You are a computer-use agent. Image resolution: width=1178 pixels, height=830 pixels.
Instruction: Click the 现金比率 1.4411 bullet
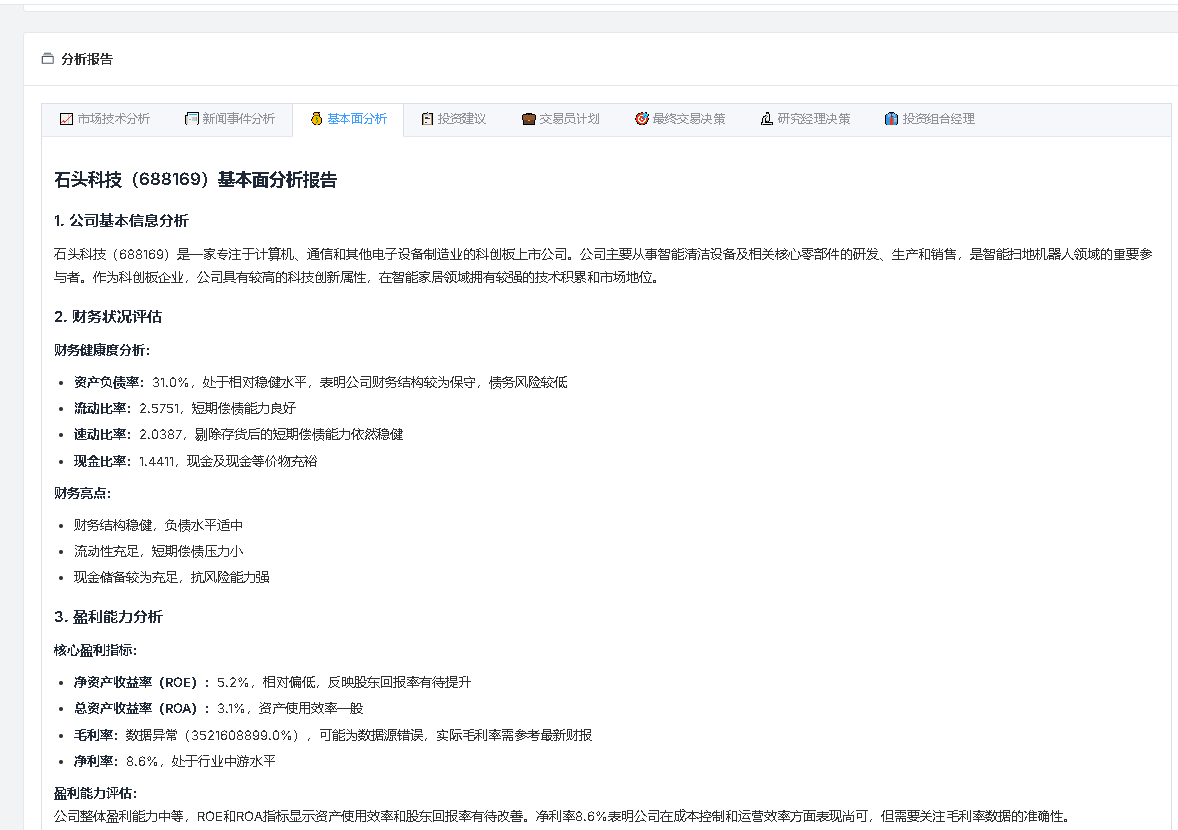[195, 461]
